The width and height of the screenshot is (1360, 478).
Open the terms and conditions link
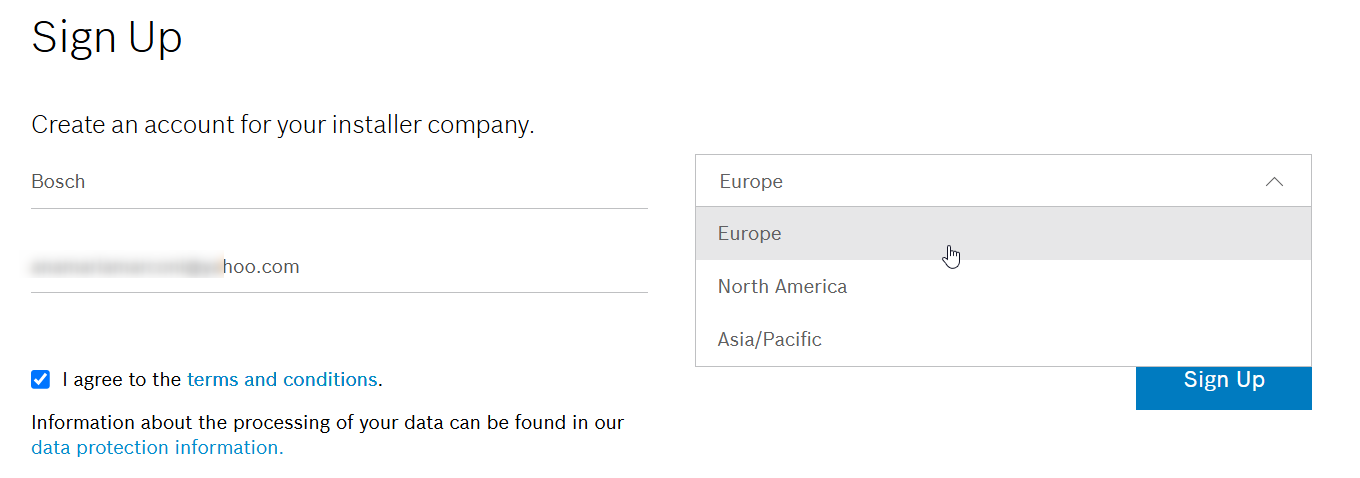coord(282,380)
